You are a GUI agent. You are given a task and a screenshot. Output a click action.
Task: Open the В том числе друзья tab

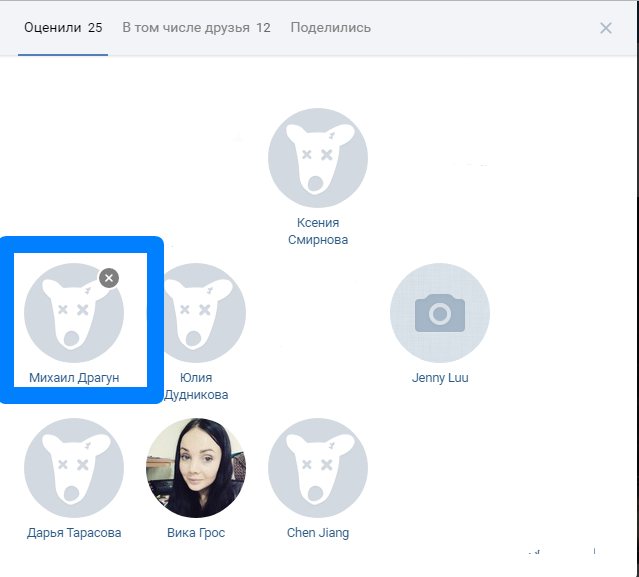196,28
